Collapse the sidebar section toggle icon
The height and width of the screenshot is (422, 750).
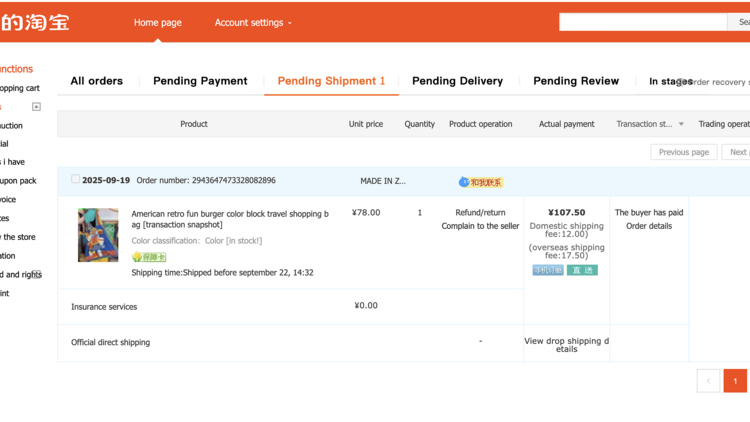point(36,107)
